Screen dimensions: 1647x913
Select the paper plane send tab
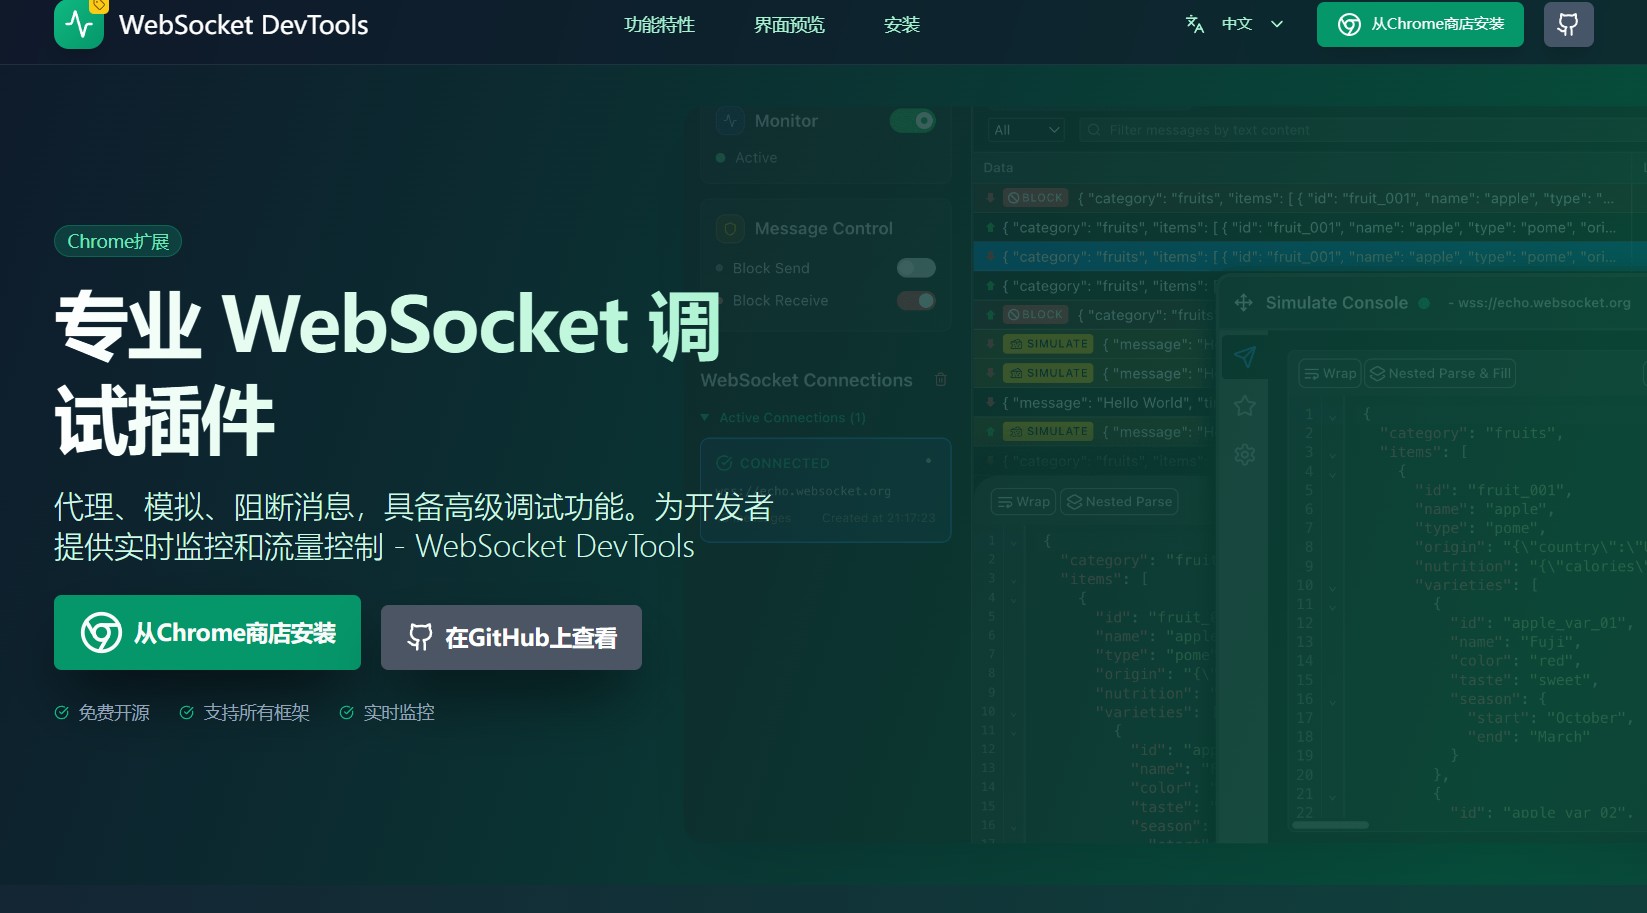[1244, 356]
